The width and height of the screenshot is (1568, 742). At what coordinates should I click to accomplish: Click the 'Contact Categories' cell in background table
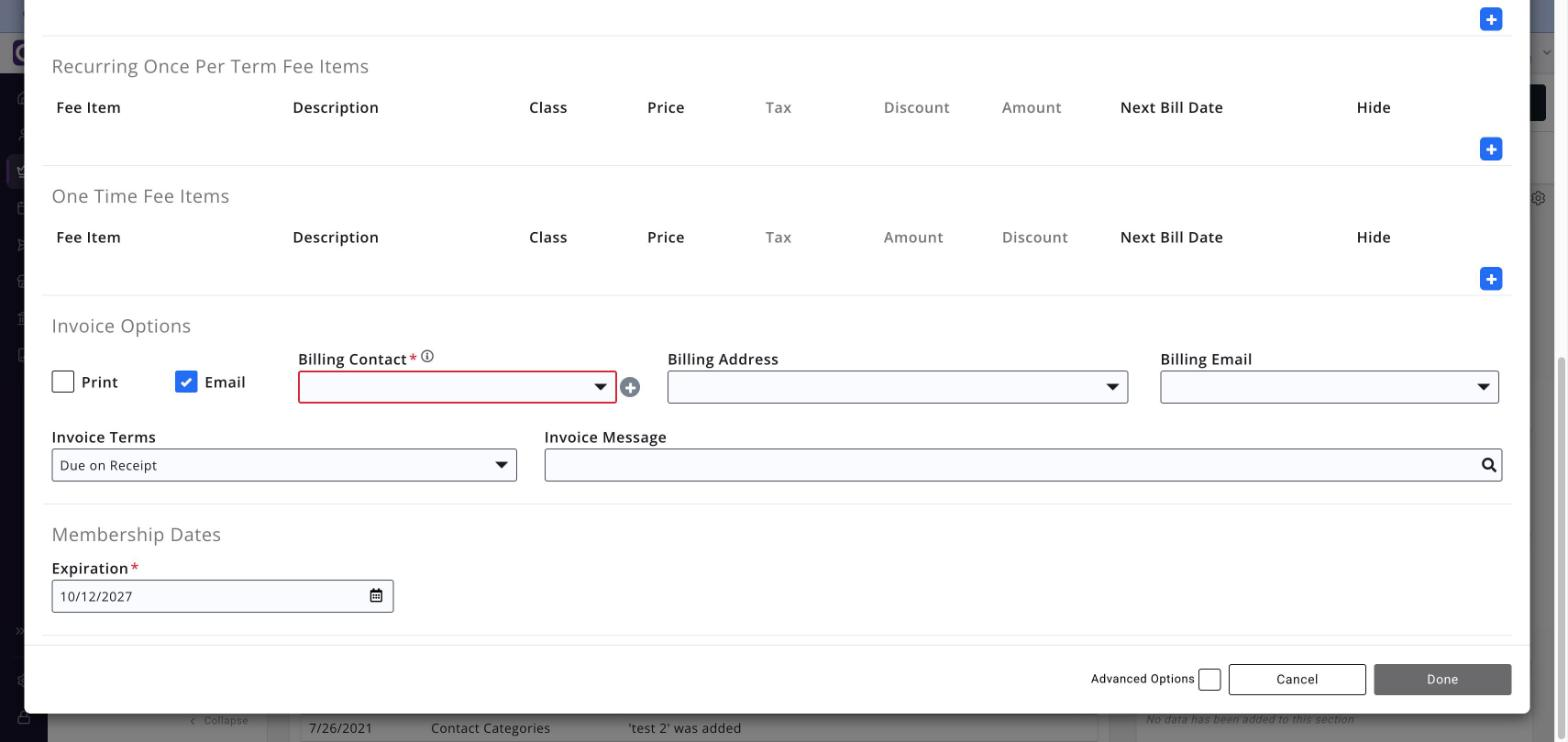(490, 728)
